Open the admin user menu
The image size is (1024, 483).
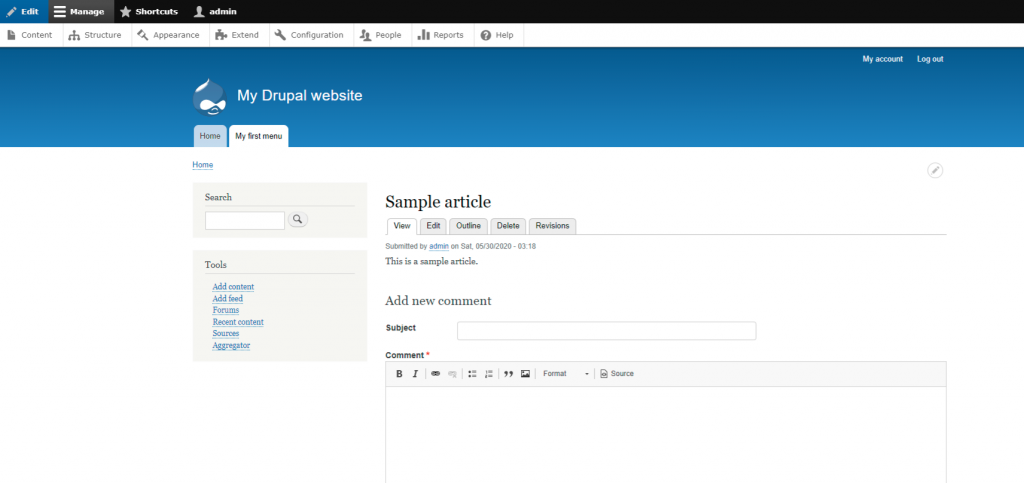point(214,12)
